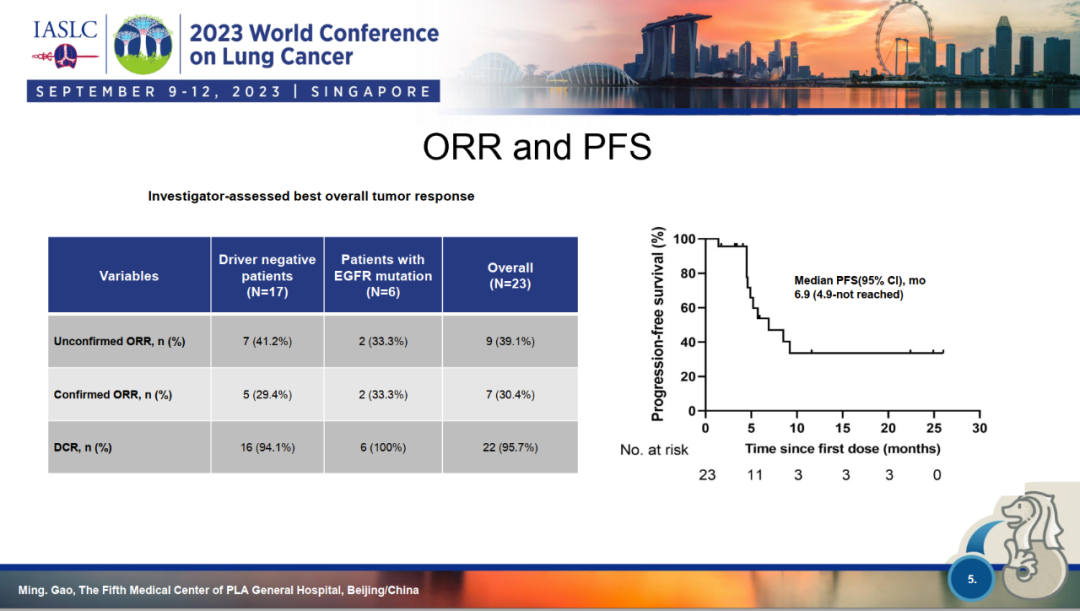The image size is (1080, 611).
Task: Click the Overall (N=23) column header
Action: coord(510,275)
